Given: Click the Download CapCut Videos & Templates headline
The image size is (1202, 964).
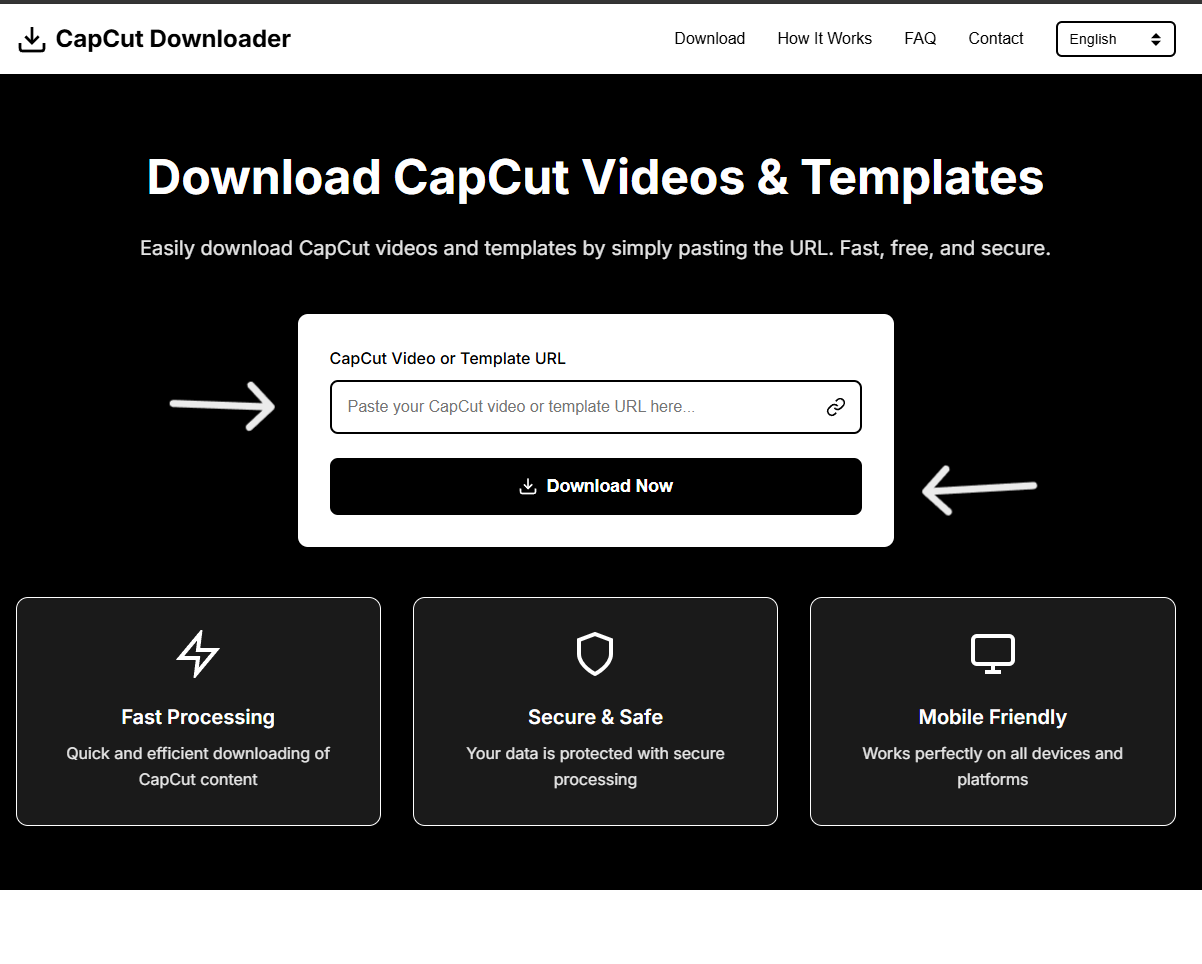Looking at the screenshot, I should coord(596,177).
